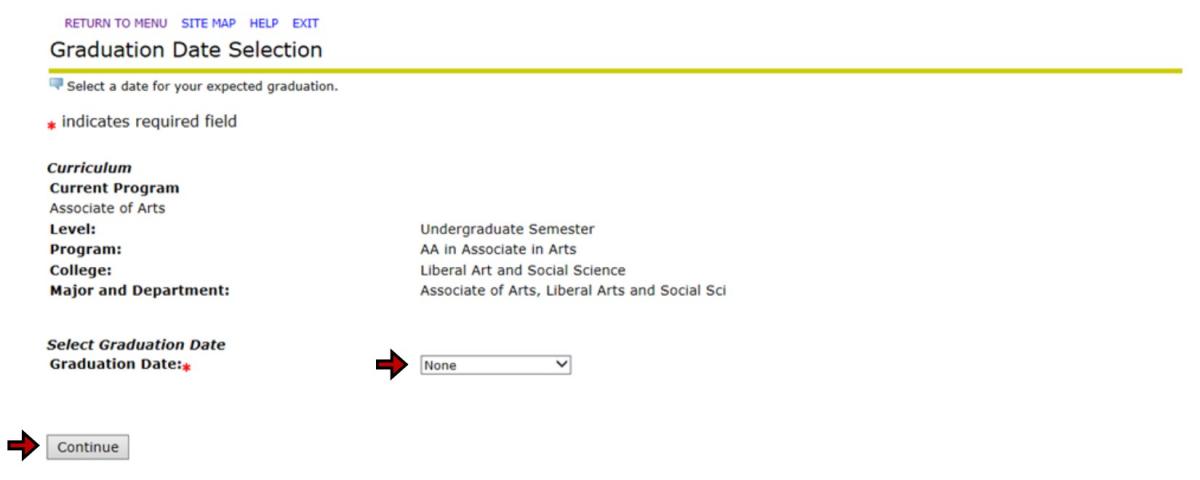Click the Graduation Date Selection page heading

pos(186,49)
